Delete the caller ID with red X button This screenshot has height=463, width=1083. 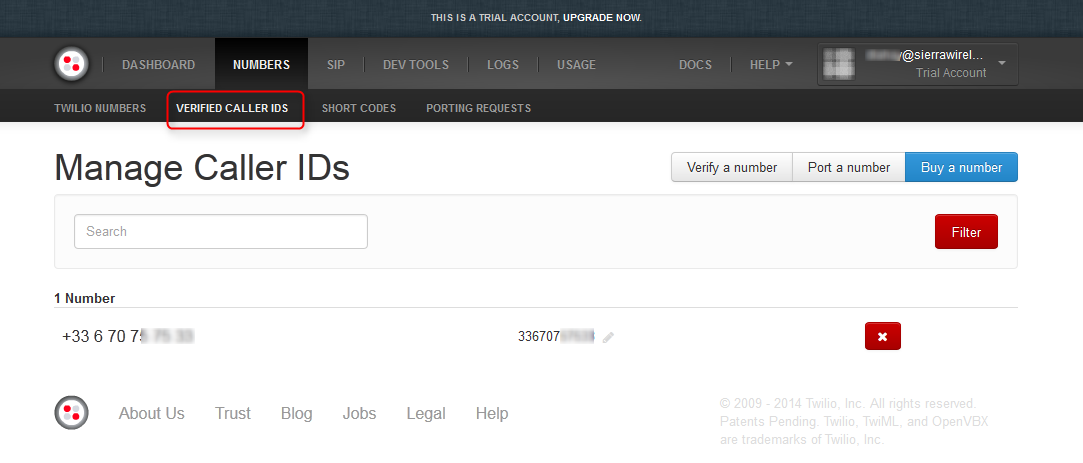pyautogui.click(x=882, y=336)
